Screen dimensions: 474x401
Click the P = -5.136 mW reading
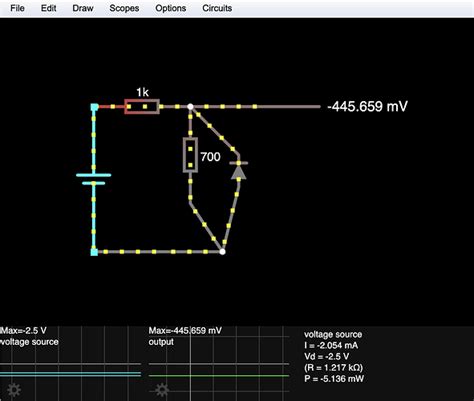click(x=334, y=379)
